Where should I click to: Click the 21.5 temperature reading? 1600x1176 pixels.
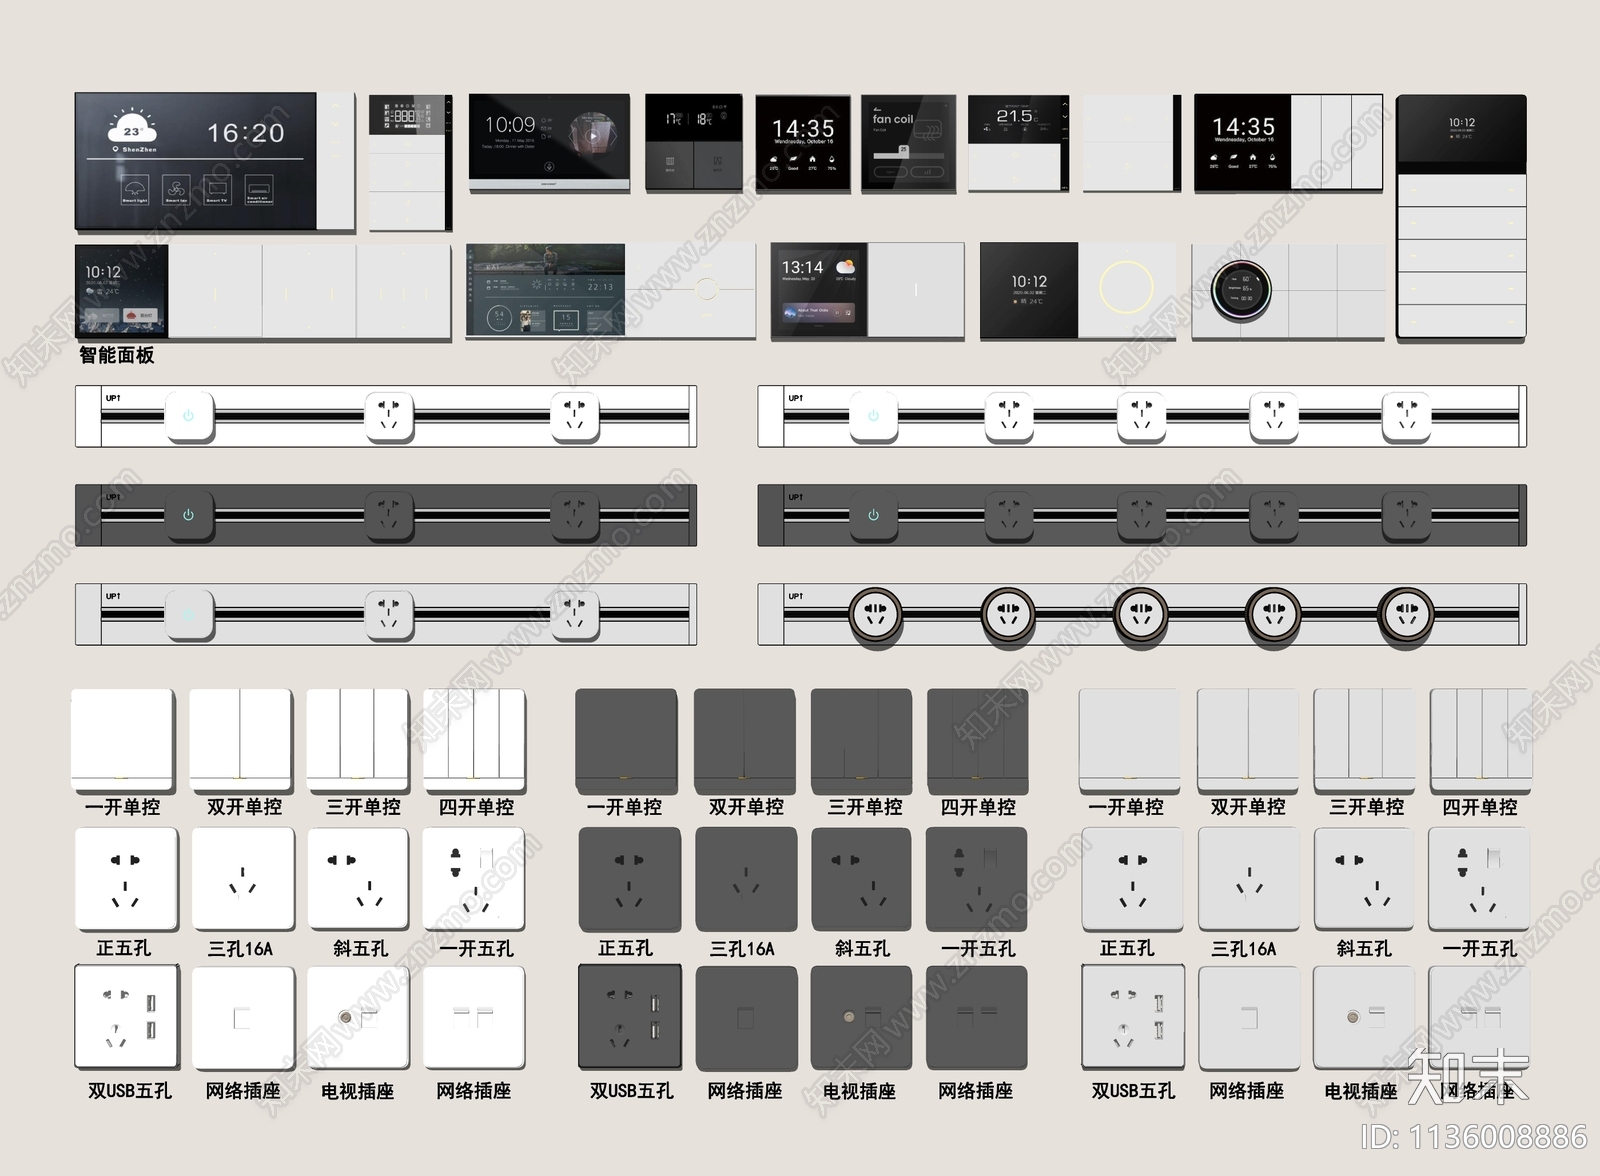coord(1014,116)
